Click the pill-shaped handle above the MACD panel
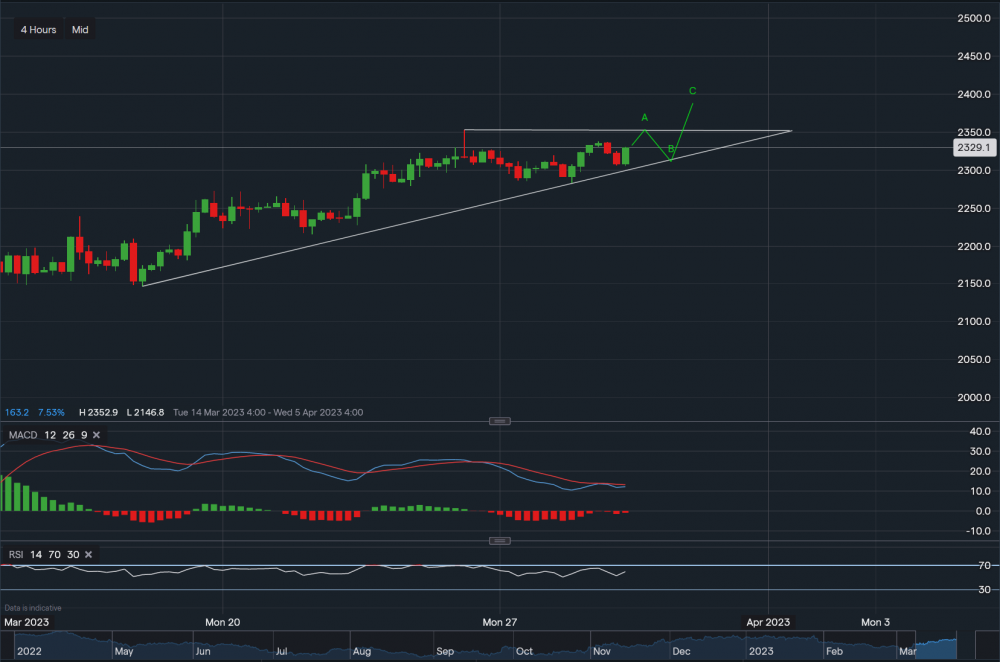Viewport: 1000px width, 662px height. tap(499, 421)
